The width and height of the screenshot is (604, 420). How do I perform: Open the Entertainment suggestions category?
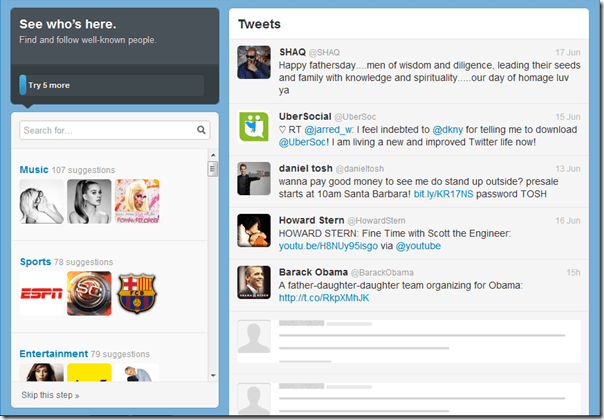(54, 354)
